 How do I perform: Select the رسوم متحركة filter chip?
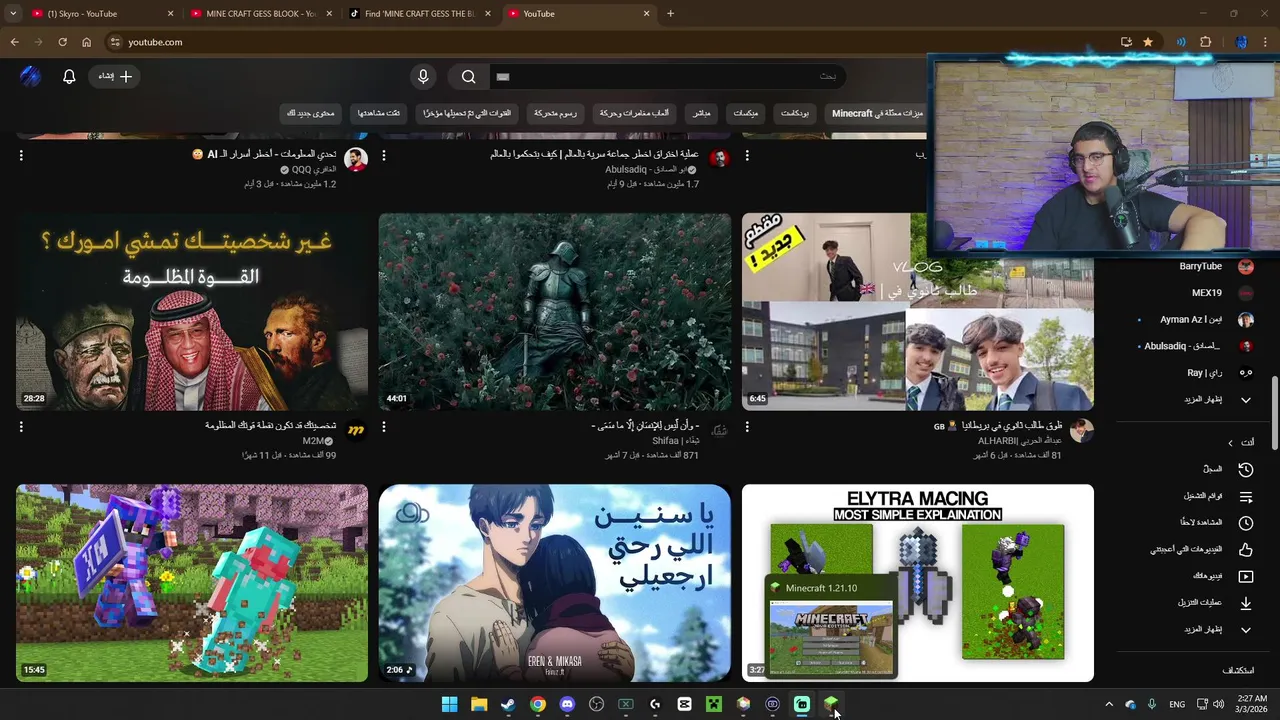(555, 113)
